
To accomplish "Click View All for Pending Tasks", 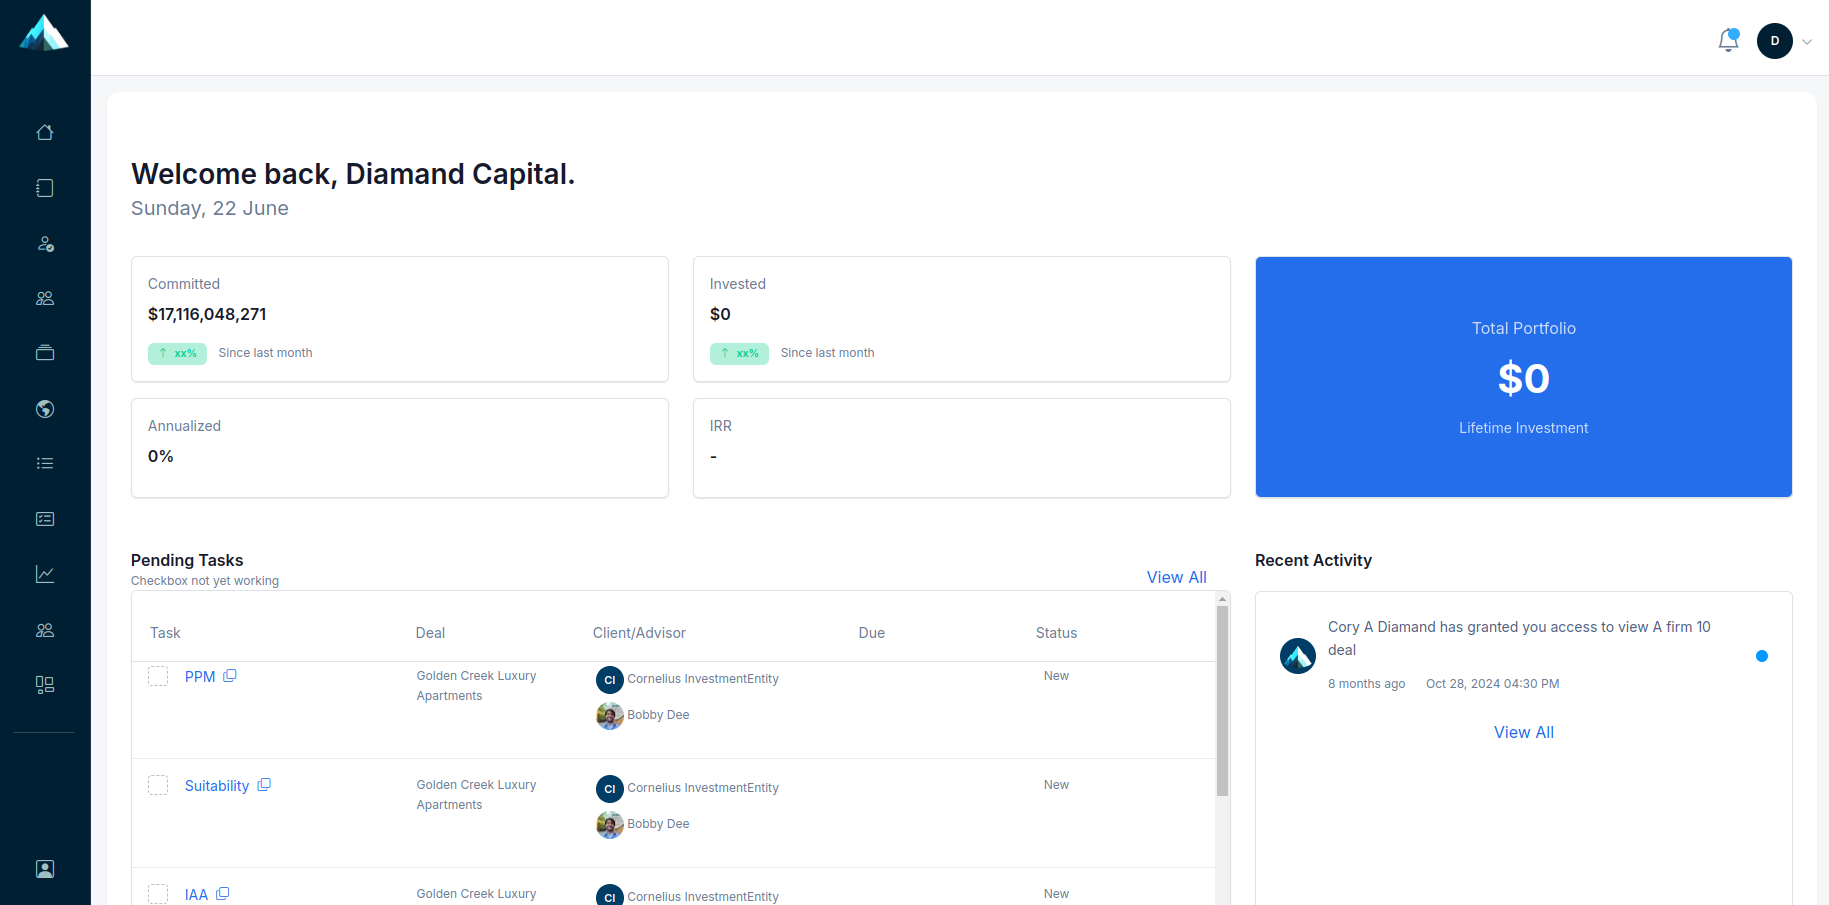I will 1177,577.
